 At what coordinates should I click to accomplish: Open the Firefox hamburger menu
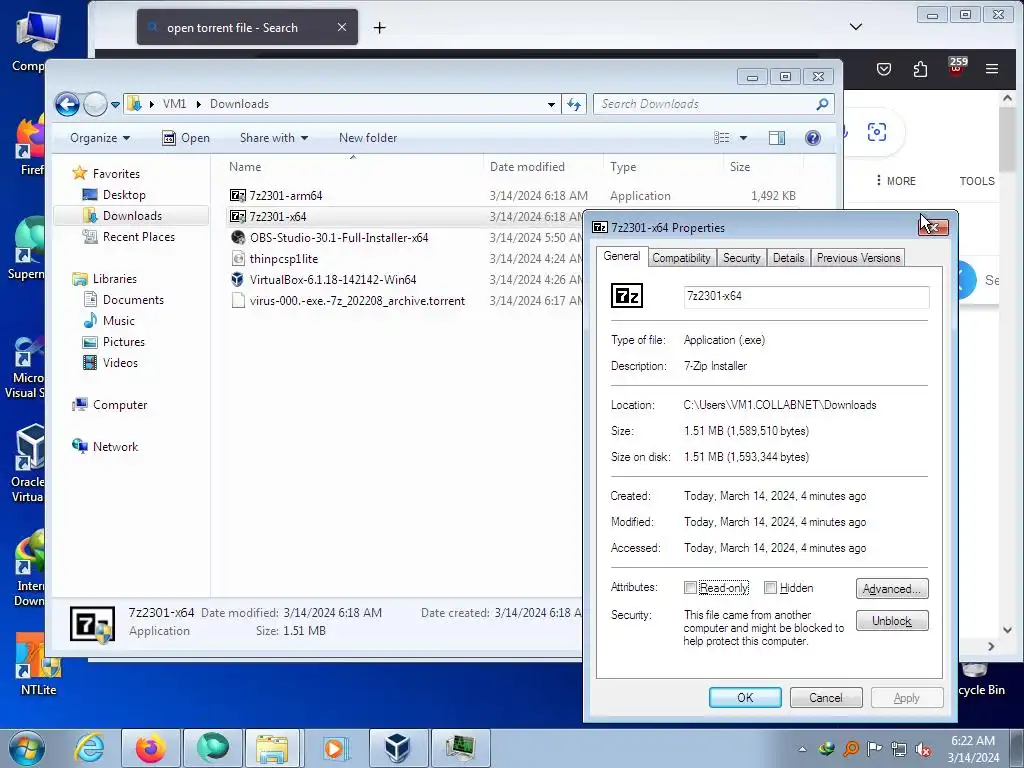(992, 69)
